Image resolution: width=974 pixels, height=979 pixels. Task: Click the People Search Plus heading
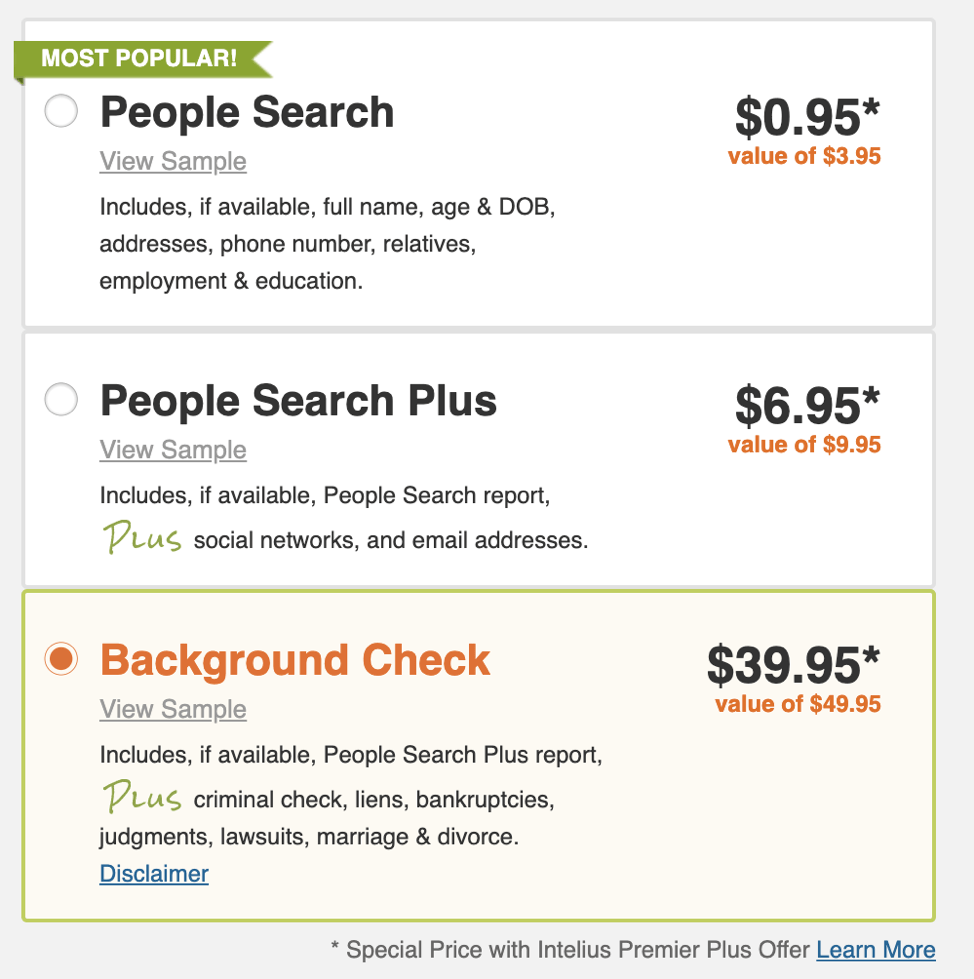(x=298, y=401)
